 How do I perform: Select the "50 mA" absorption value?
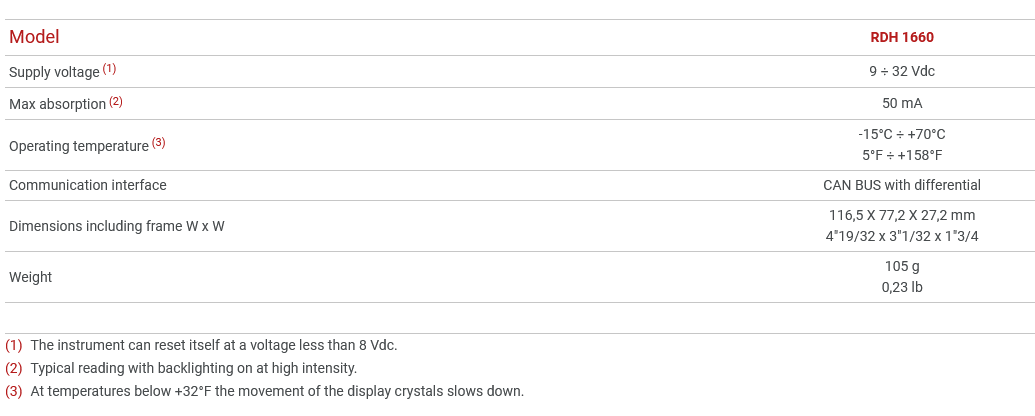pos(901,104)
